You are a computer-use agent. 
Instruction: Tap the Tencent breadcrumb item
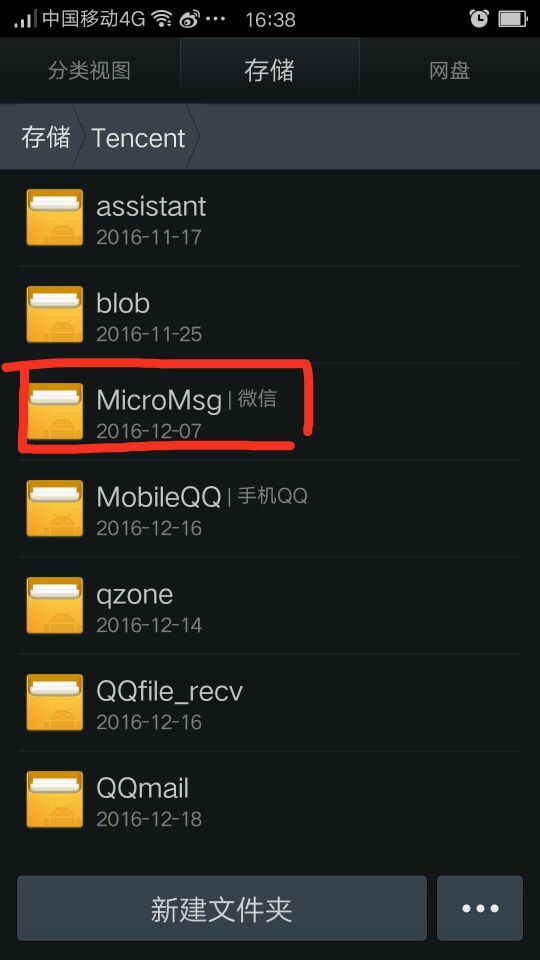tap(138, 138)
